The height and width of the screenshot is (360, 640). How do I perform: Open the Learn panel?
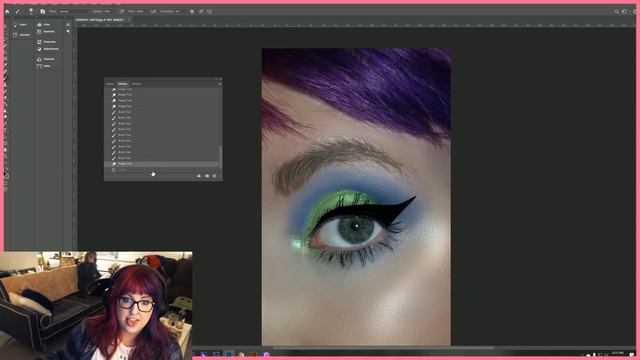(x=19, y=24)
